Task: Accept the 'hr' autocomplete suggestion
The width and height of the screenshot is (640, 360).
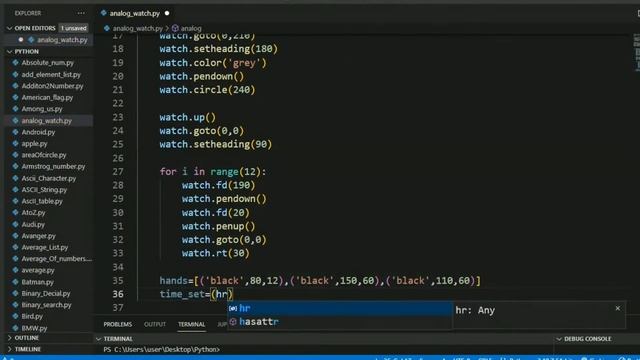Action: pos(340,309)
